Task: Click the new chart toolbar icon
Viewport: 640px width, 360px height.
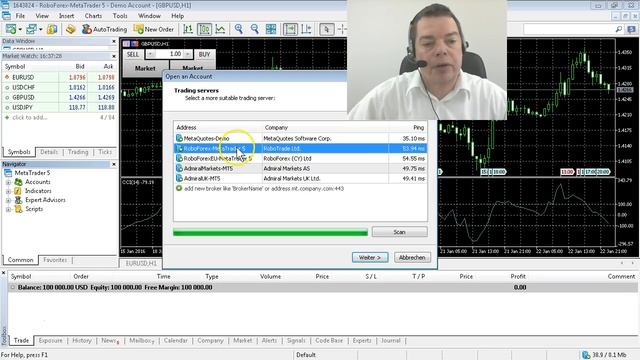Action: pyautogui.click(x=11, y=29)
